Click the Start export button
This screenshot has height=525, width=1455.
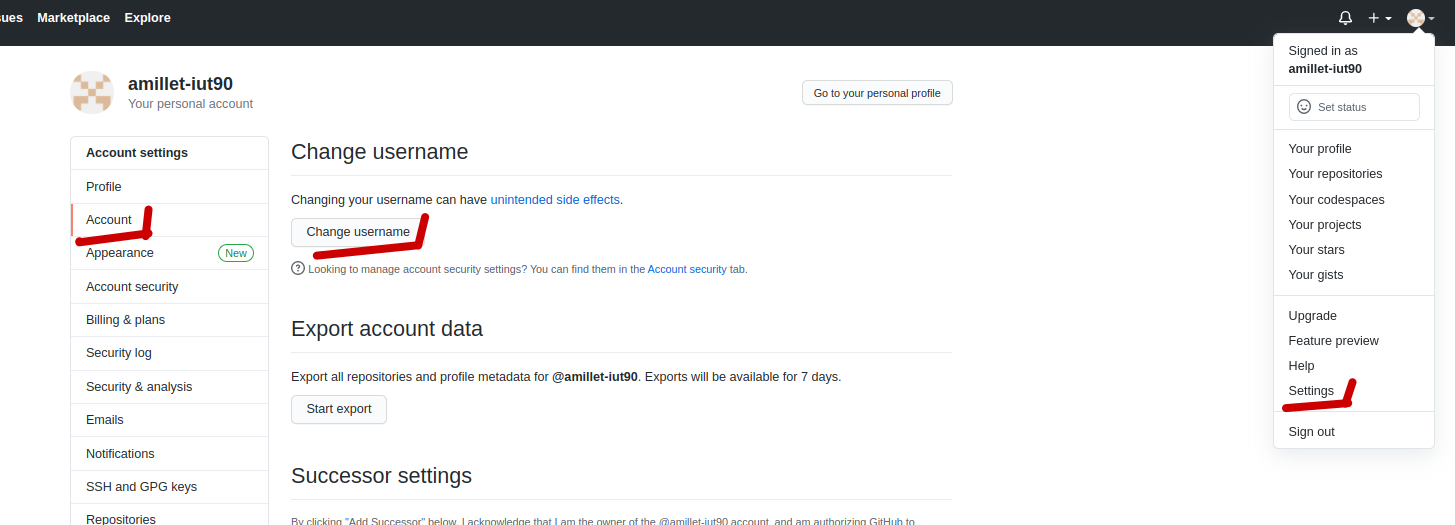pyautogui.click(x=339, y=409)
